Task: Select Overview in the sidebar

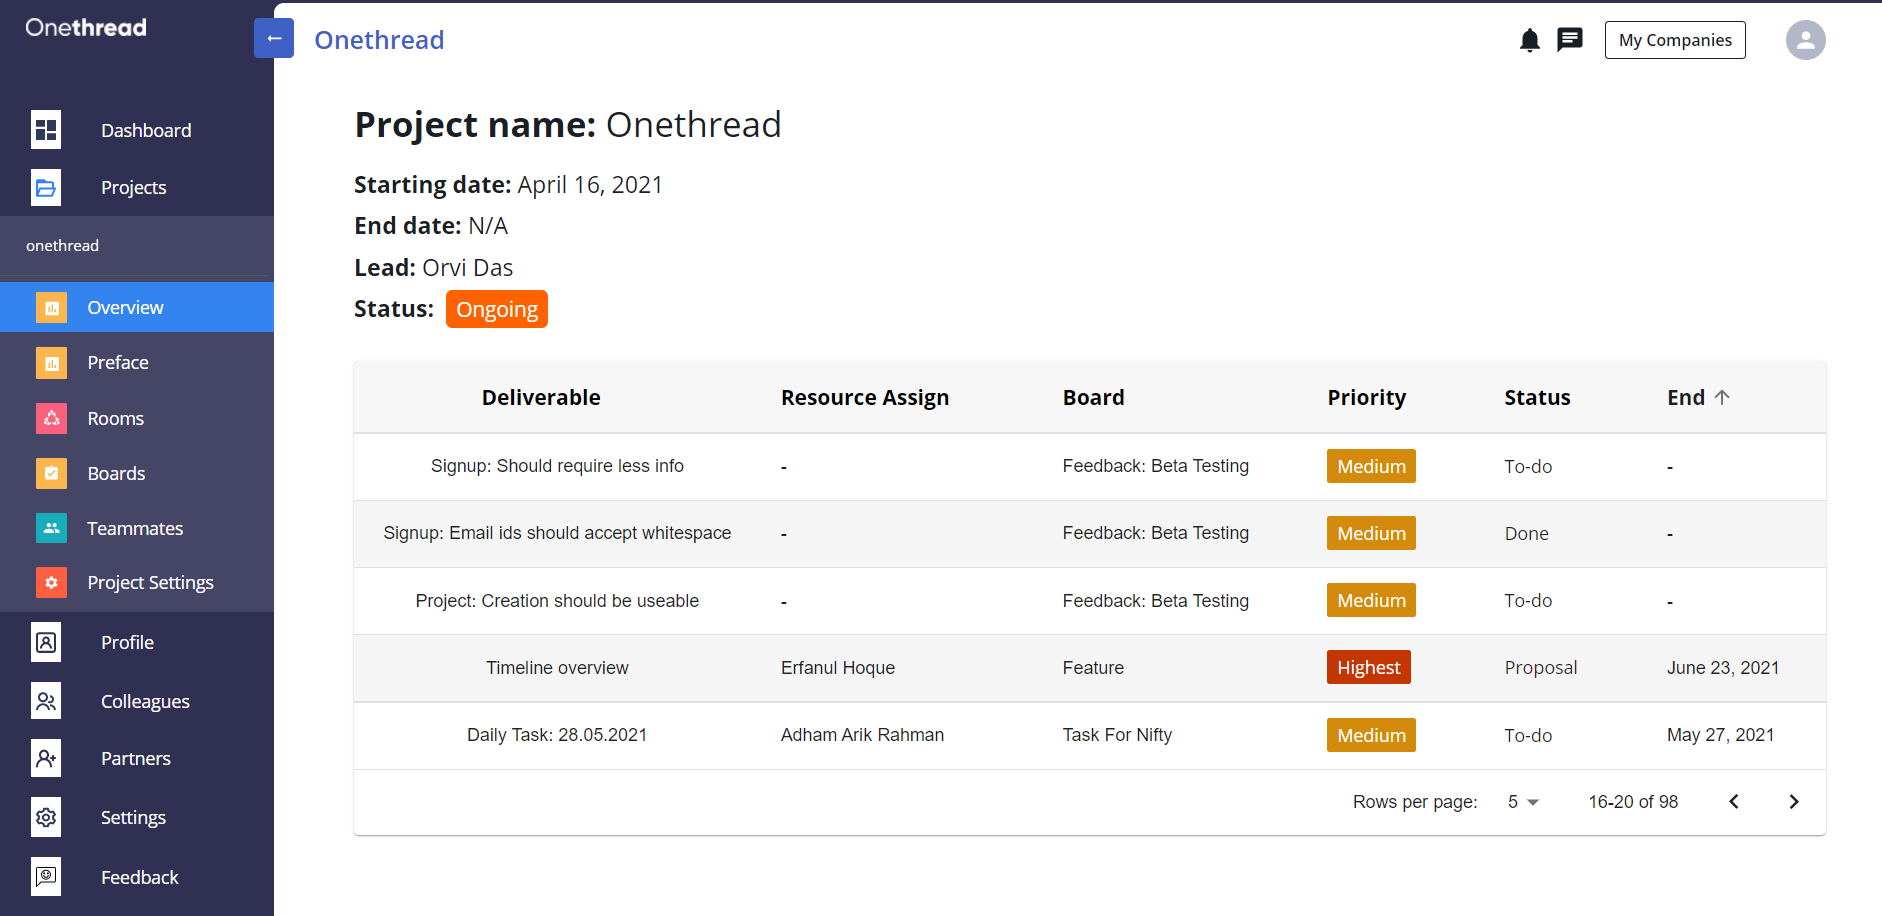Action: (125, 307)
